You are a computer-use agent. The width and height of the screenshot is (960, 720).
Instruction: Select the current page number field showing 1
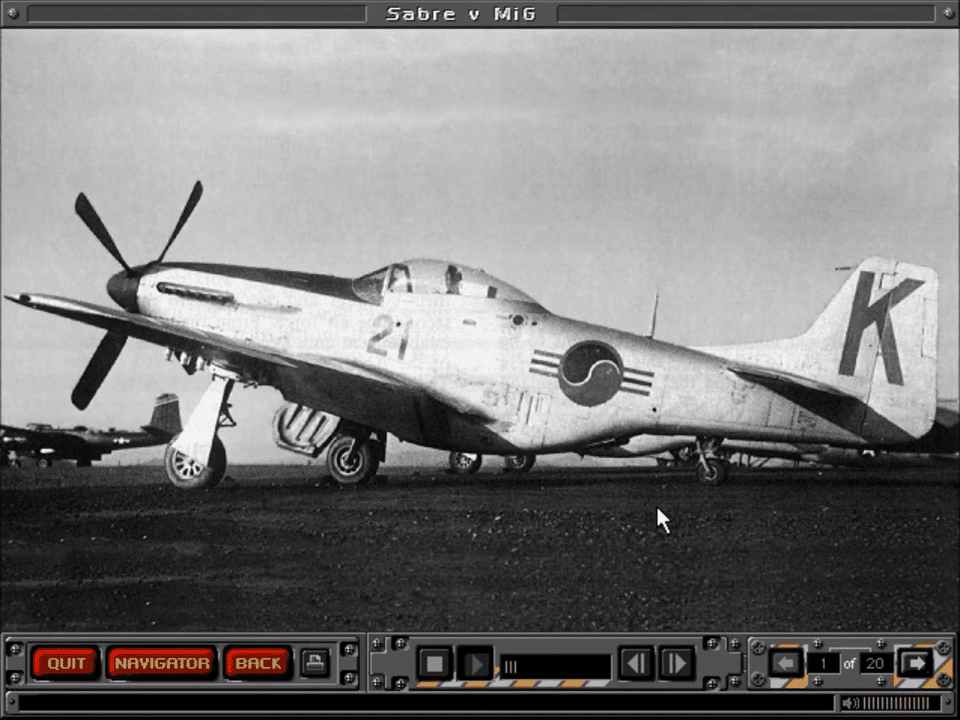[x=823, y=663]
